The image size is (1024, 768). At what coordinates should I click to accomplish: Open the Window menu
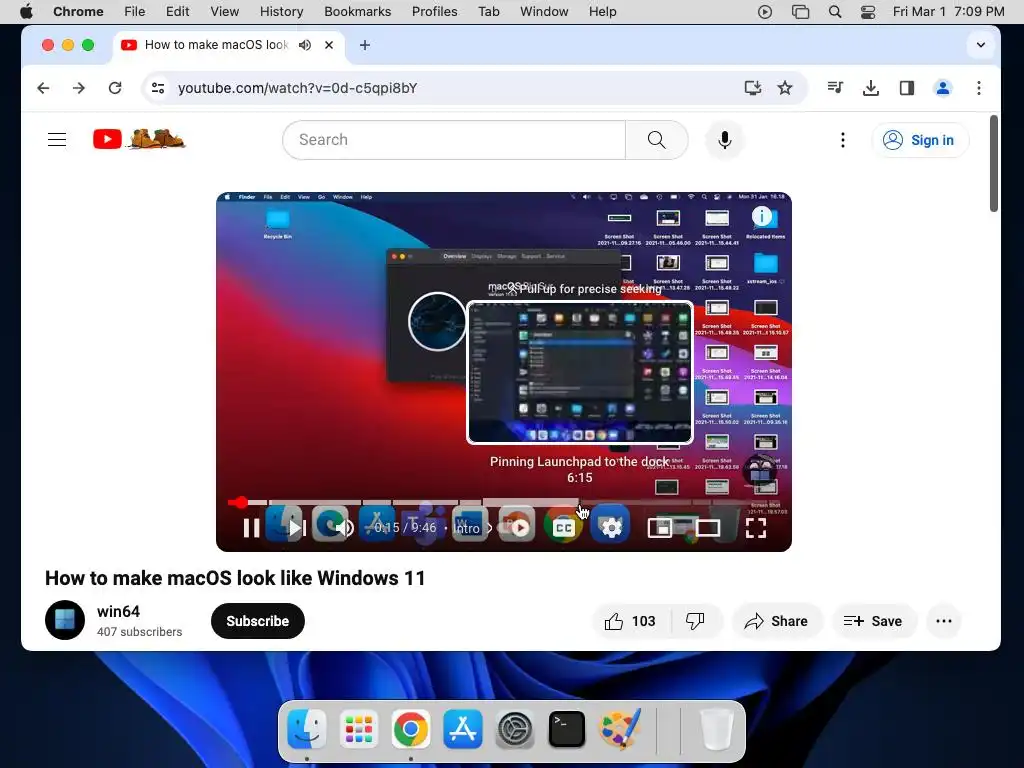point(544,11)
